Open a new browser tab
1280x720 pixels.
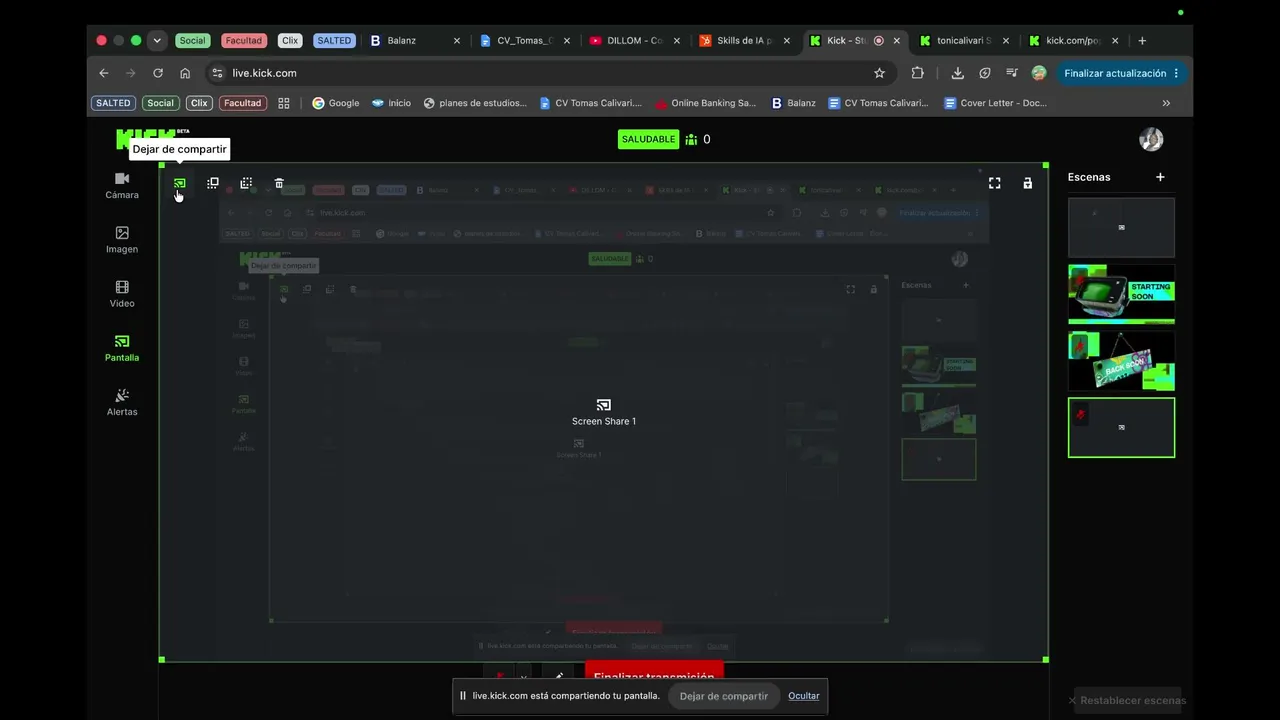pyautogui.click(x=1142, y=41)
